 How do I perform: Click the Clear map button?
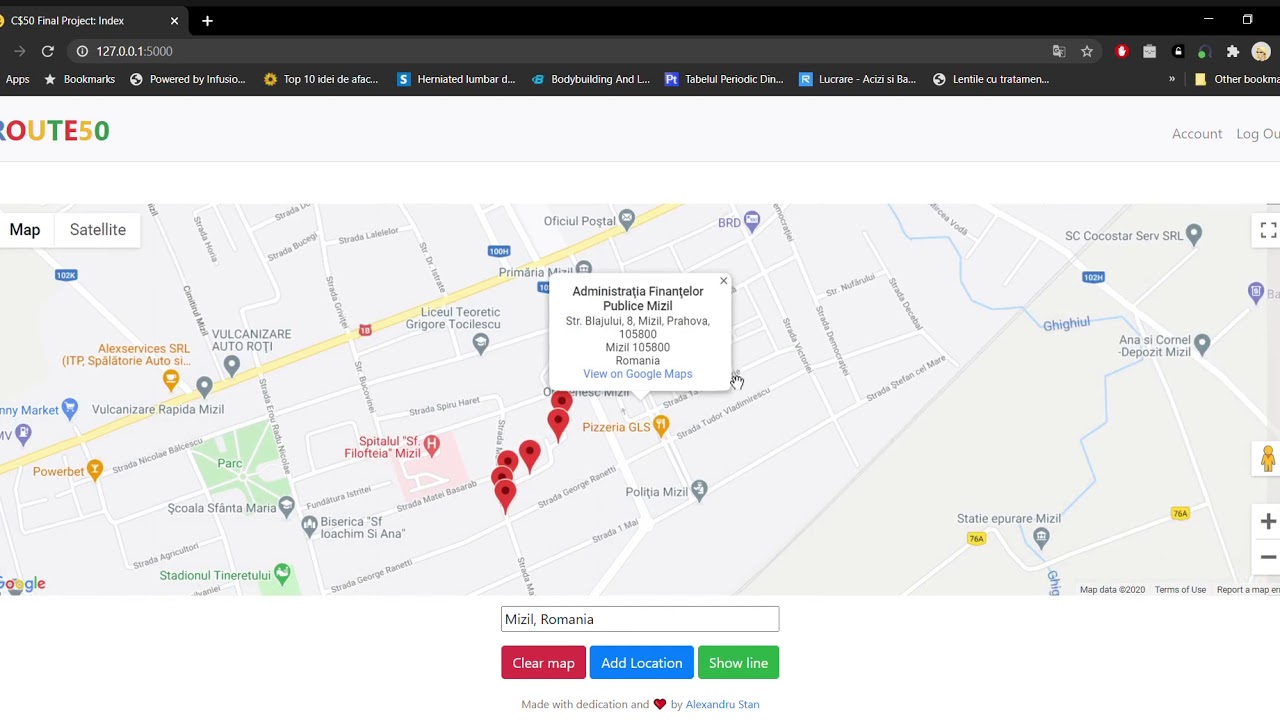pos(543,663)
